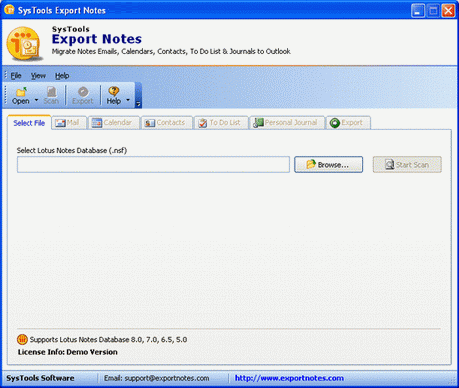
Task: Open the File menu
Action: 16,76
